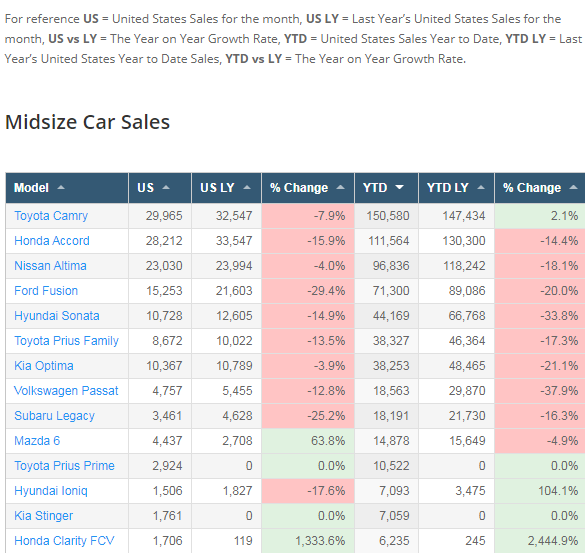Select Hyundai Ioniq change -17.6%
Viewport: 585px width, 553px height.
tap(326, 491)
